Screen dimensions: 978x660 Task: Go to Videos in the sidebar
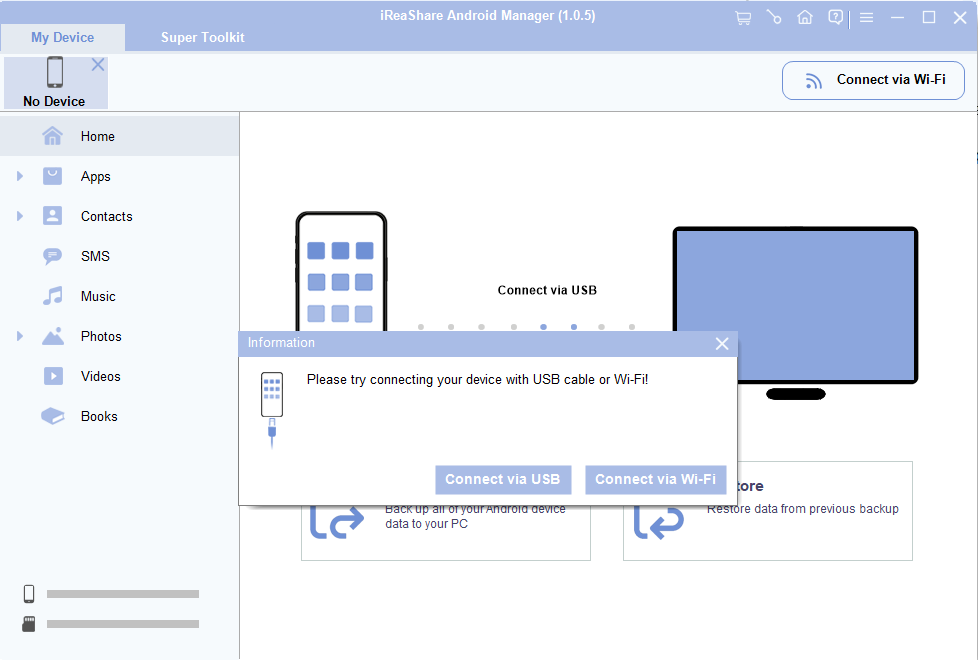(100, 376)
